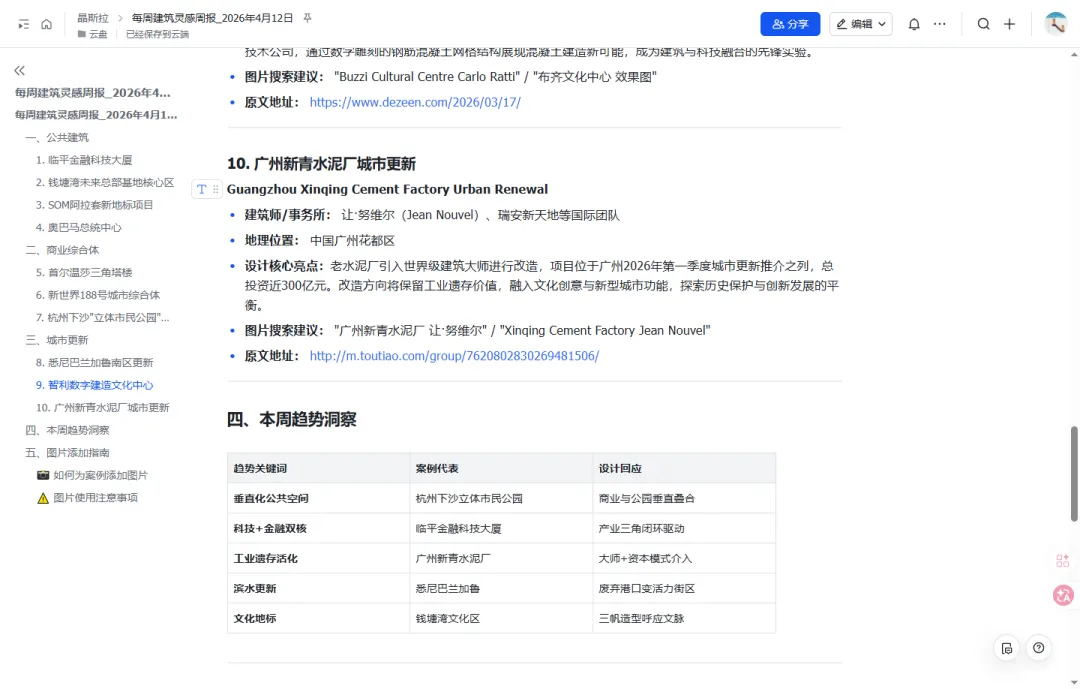The width and height of the screenshot is (1080, 689).
Task: Open user avatar profile
Action: [x=1055, y=23]
